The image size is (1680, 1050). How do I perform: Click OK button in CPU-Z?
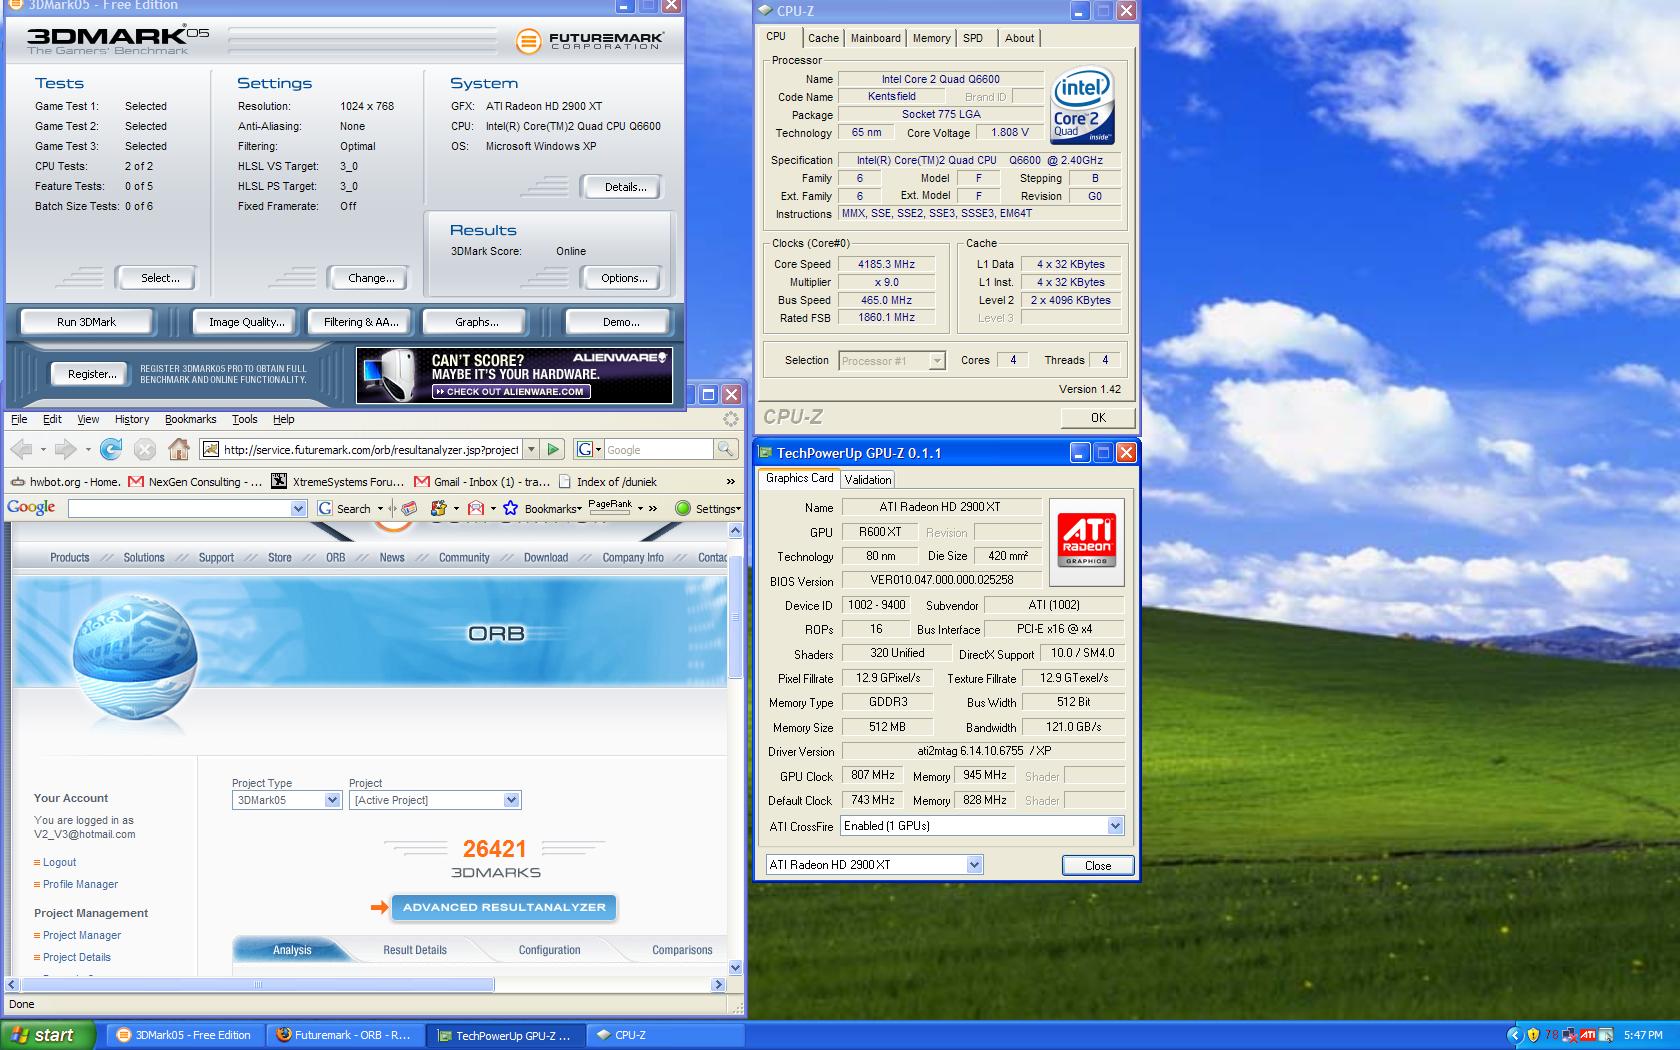[1098, 418]
